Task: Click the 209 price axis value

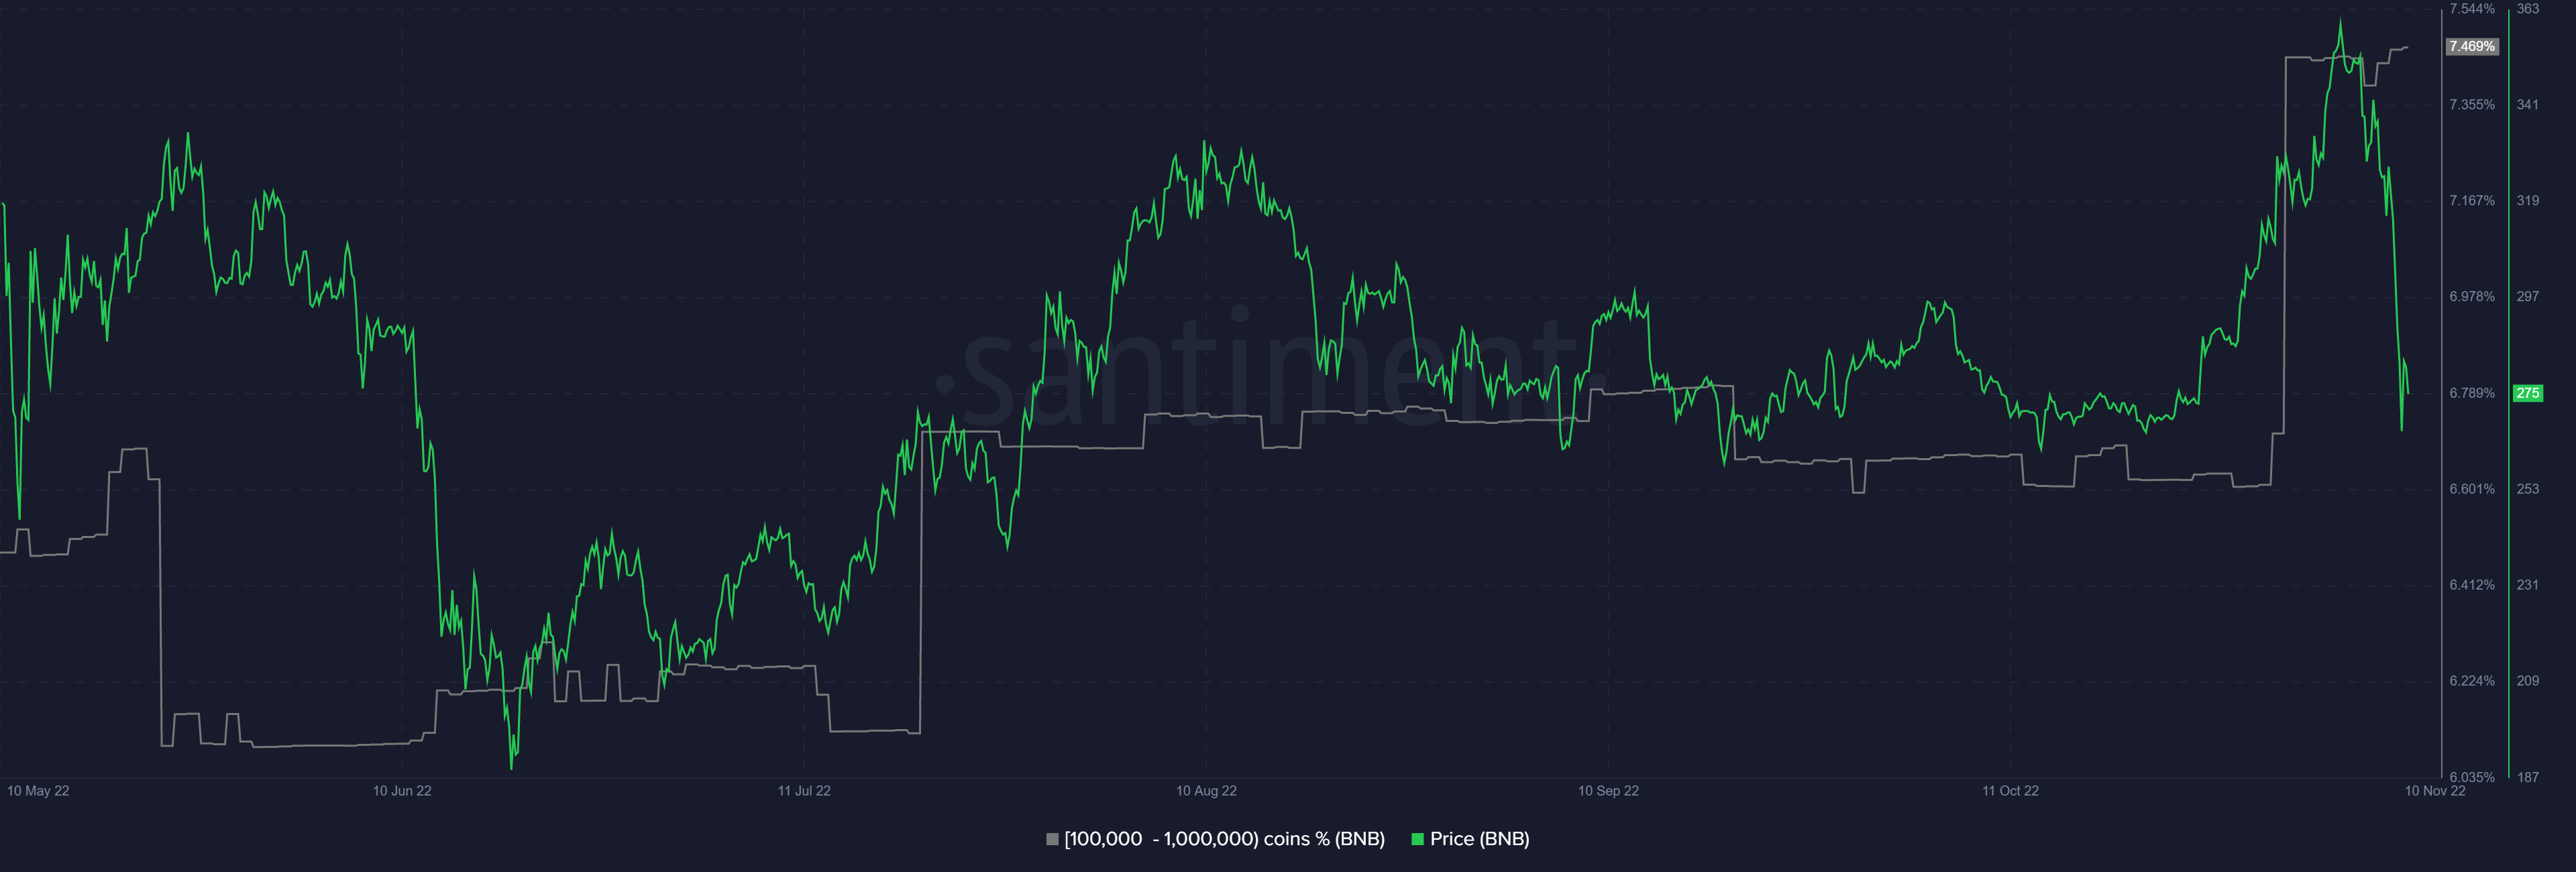Action: click(x=2528, y=681)
